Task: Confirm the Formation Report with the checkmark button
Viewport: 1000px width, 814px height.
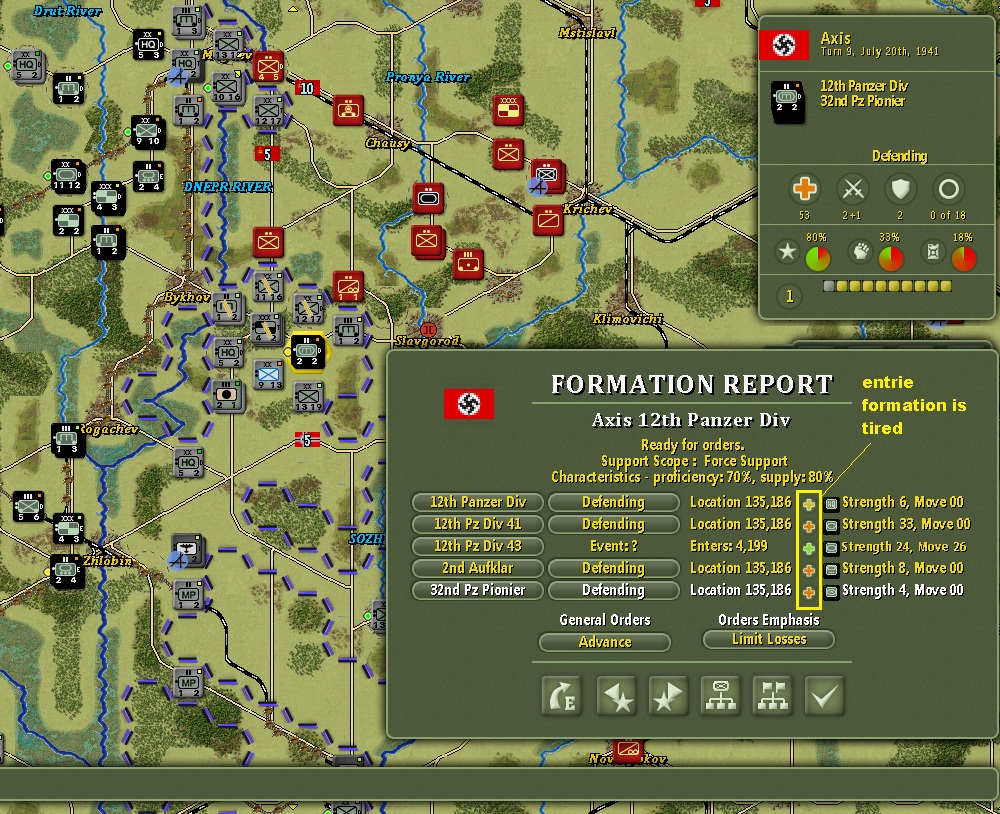Action: (825, 696)
